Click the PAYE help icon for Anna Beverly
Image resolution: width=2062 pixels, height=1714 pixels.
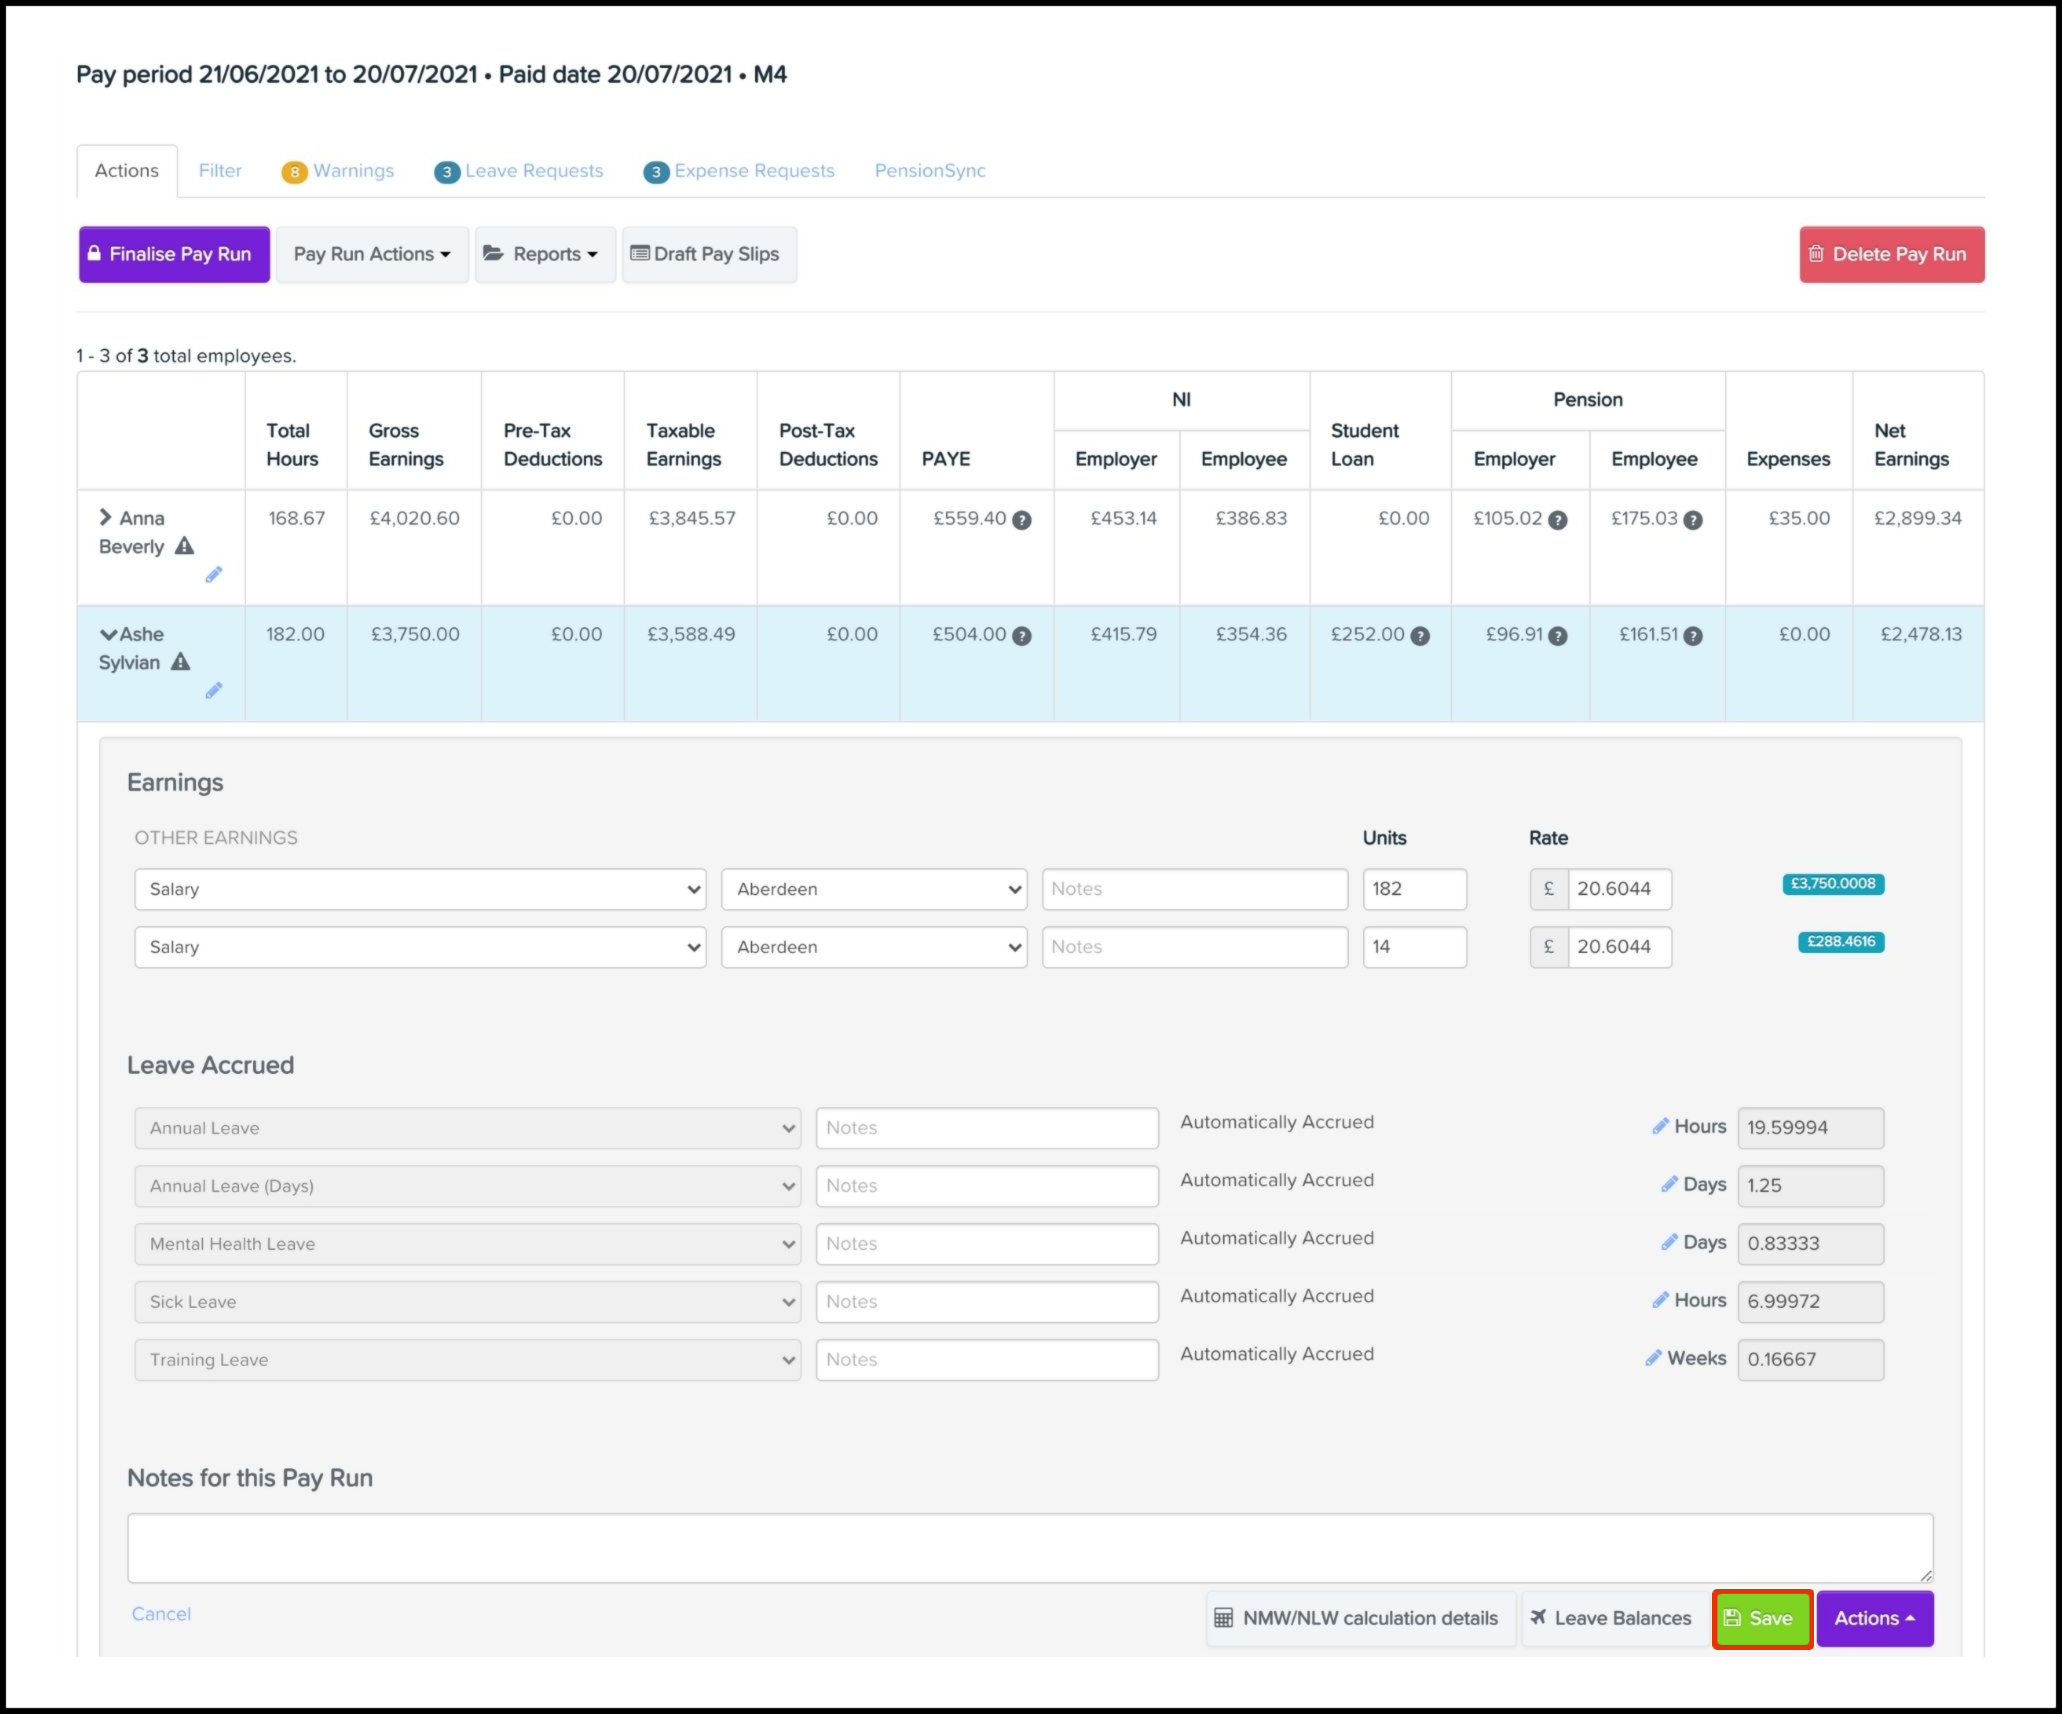pos(1021,520)
